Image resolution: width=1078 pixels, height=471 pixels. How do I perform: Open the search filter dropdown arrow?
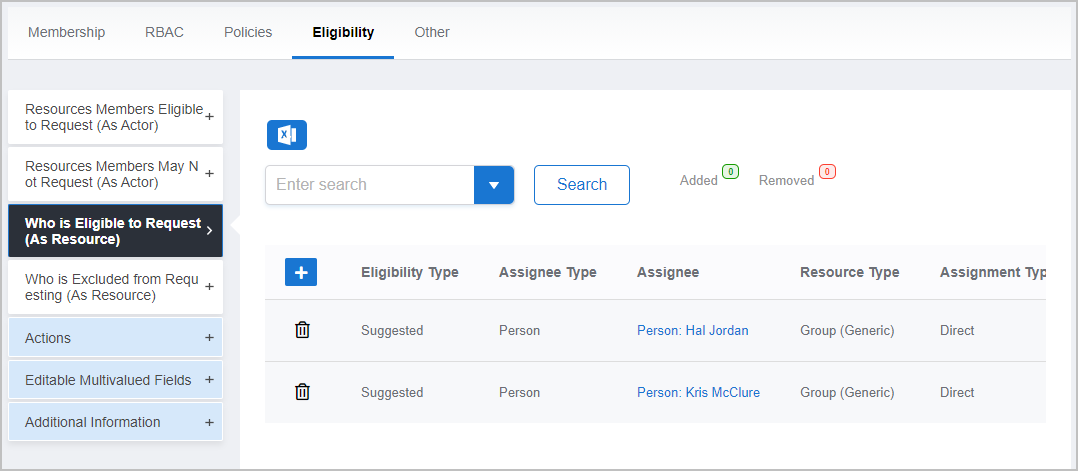pyautogui.click(x=493, y=185)
